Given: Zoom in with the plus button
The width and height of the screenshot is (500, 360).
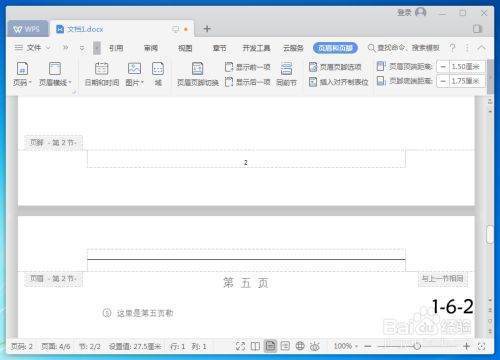Looking at the screenshot, I should coord(466,347).
